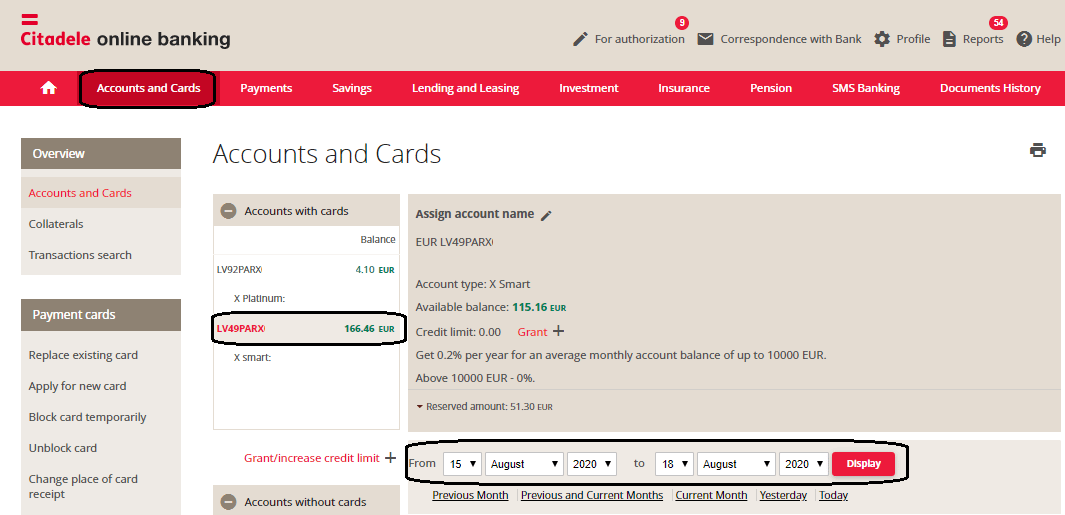Click X smart card entry
The image size is (1065, 515).
click(252, 356)
